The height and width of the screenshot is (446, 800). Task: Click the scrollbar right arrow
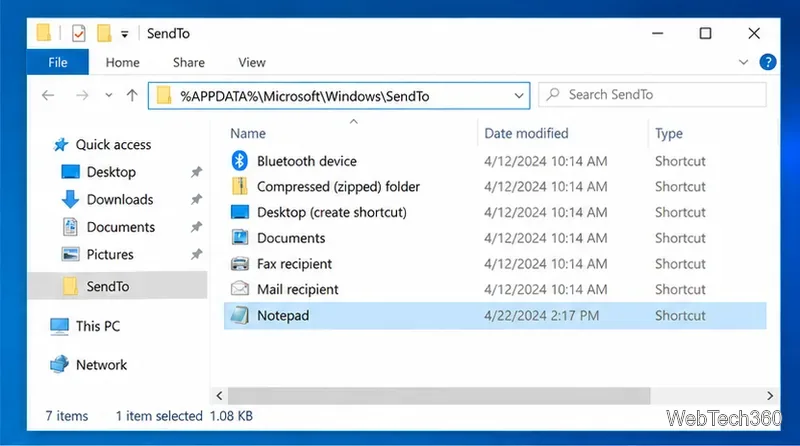point(770,395)
